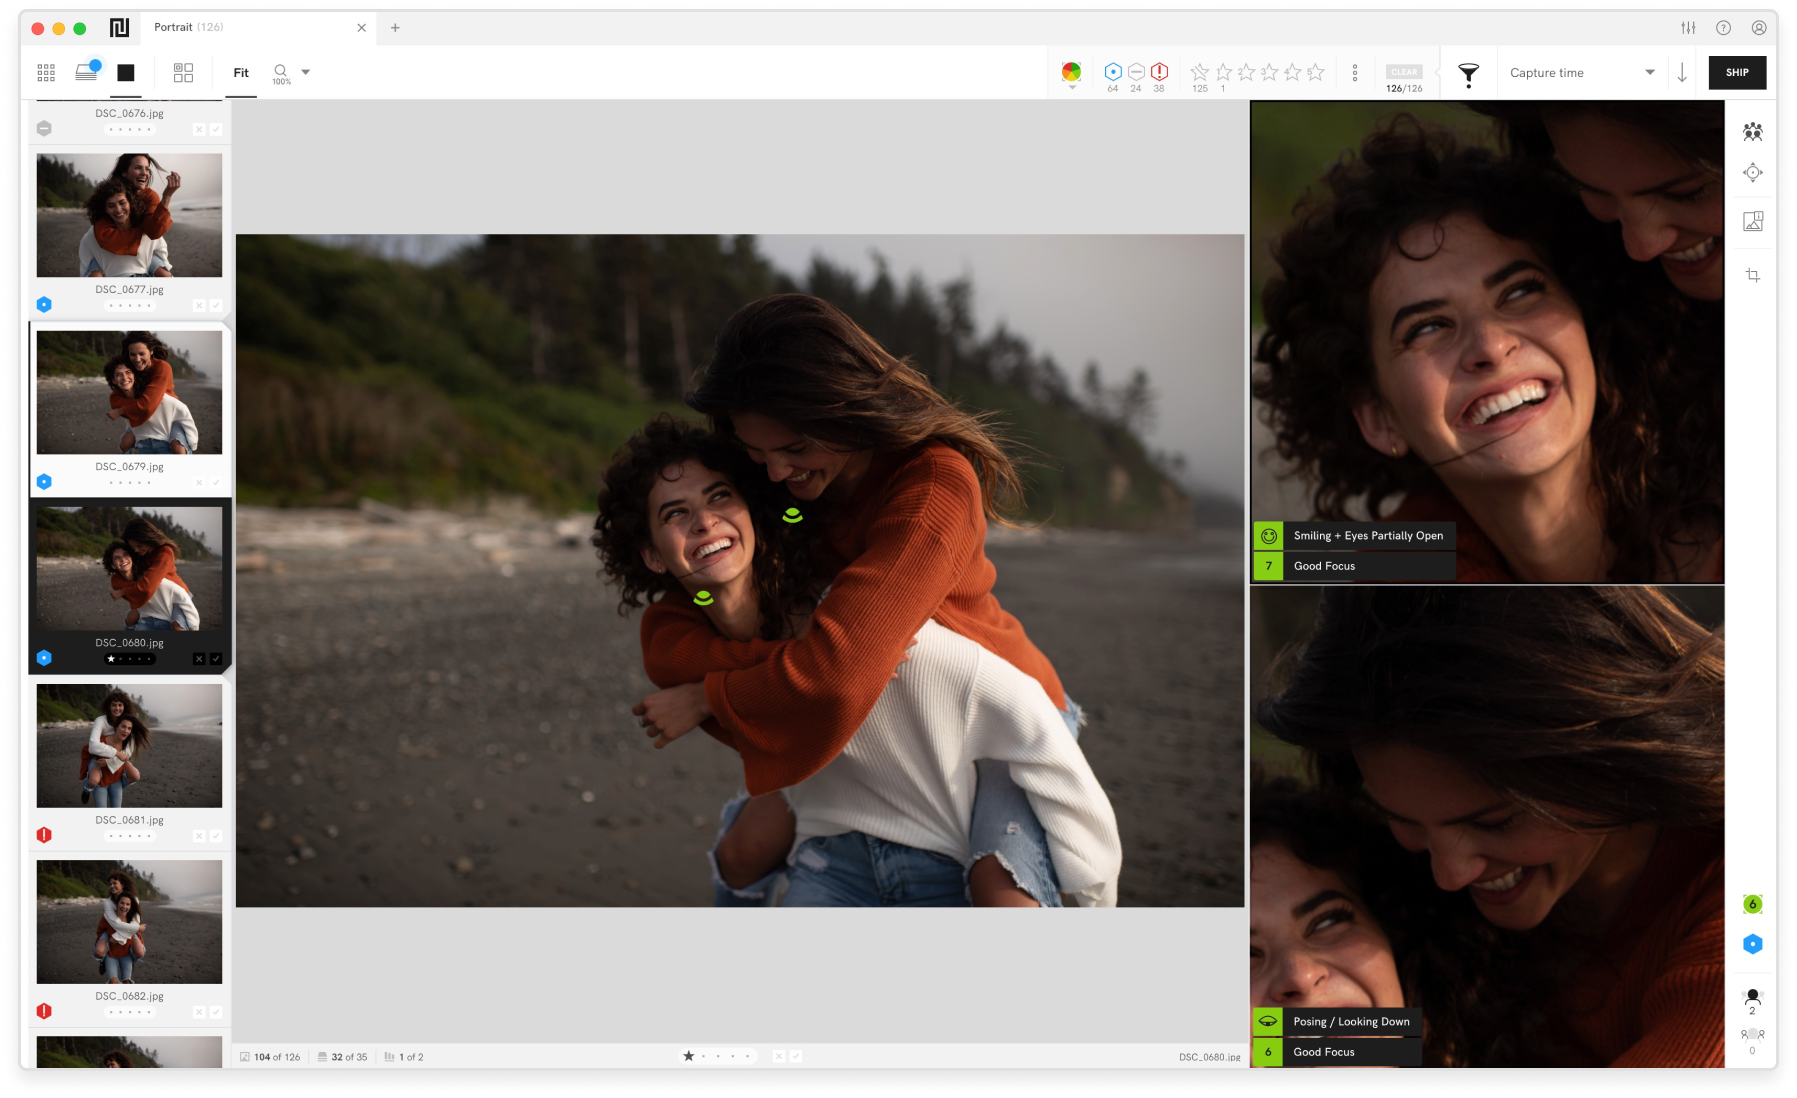The image size is (1797, 1098).
Task: Toggle the compare four-up layout icon
Action: (183, 73)
